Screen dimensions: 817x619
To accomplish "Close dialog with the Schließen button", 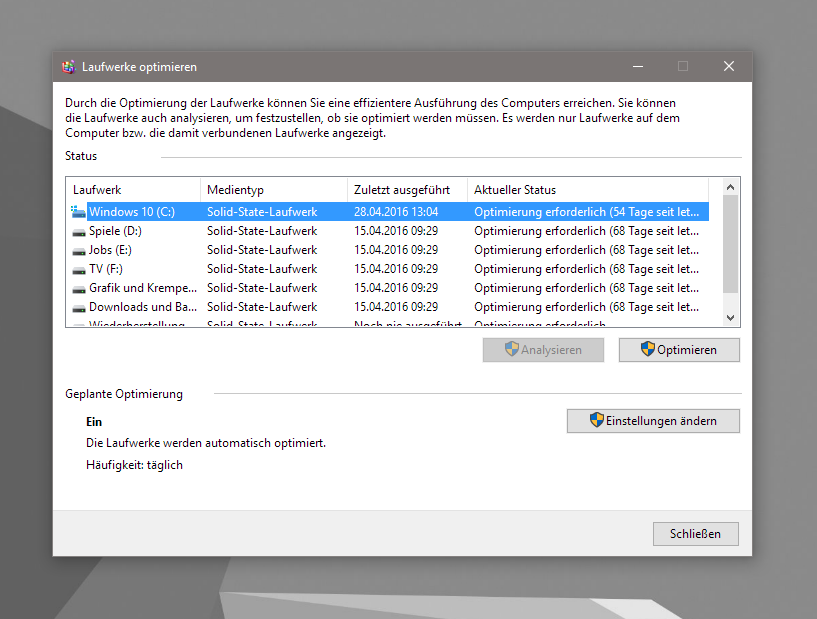I will click(x=696, y=534).
